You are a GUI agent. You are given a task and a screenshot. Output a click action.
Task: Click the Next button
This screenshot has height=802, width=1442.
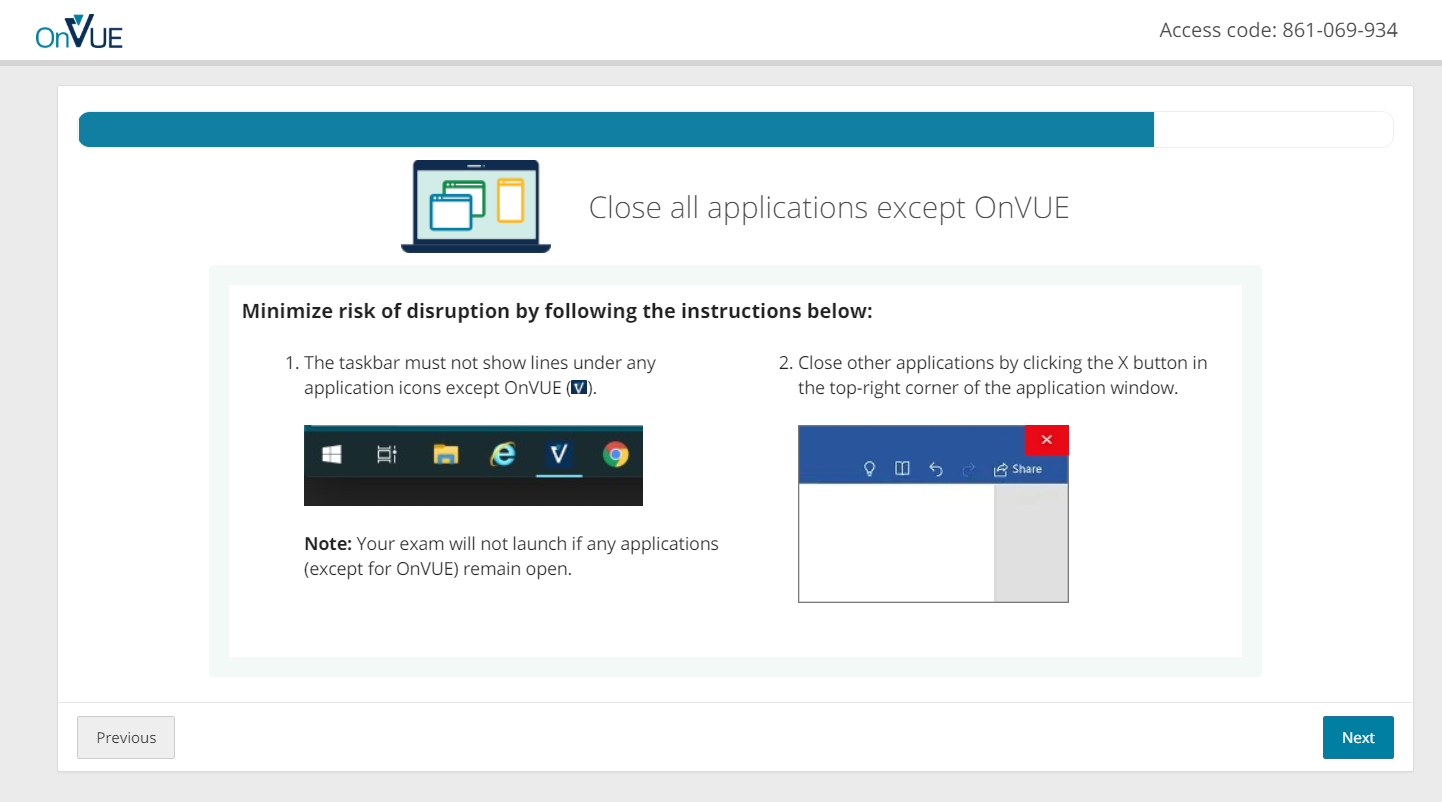coord(1358,737)
